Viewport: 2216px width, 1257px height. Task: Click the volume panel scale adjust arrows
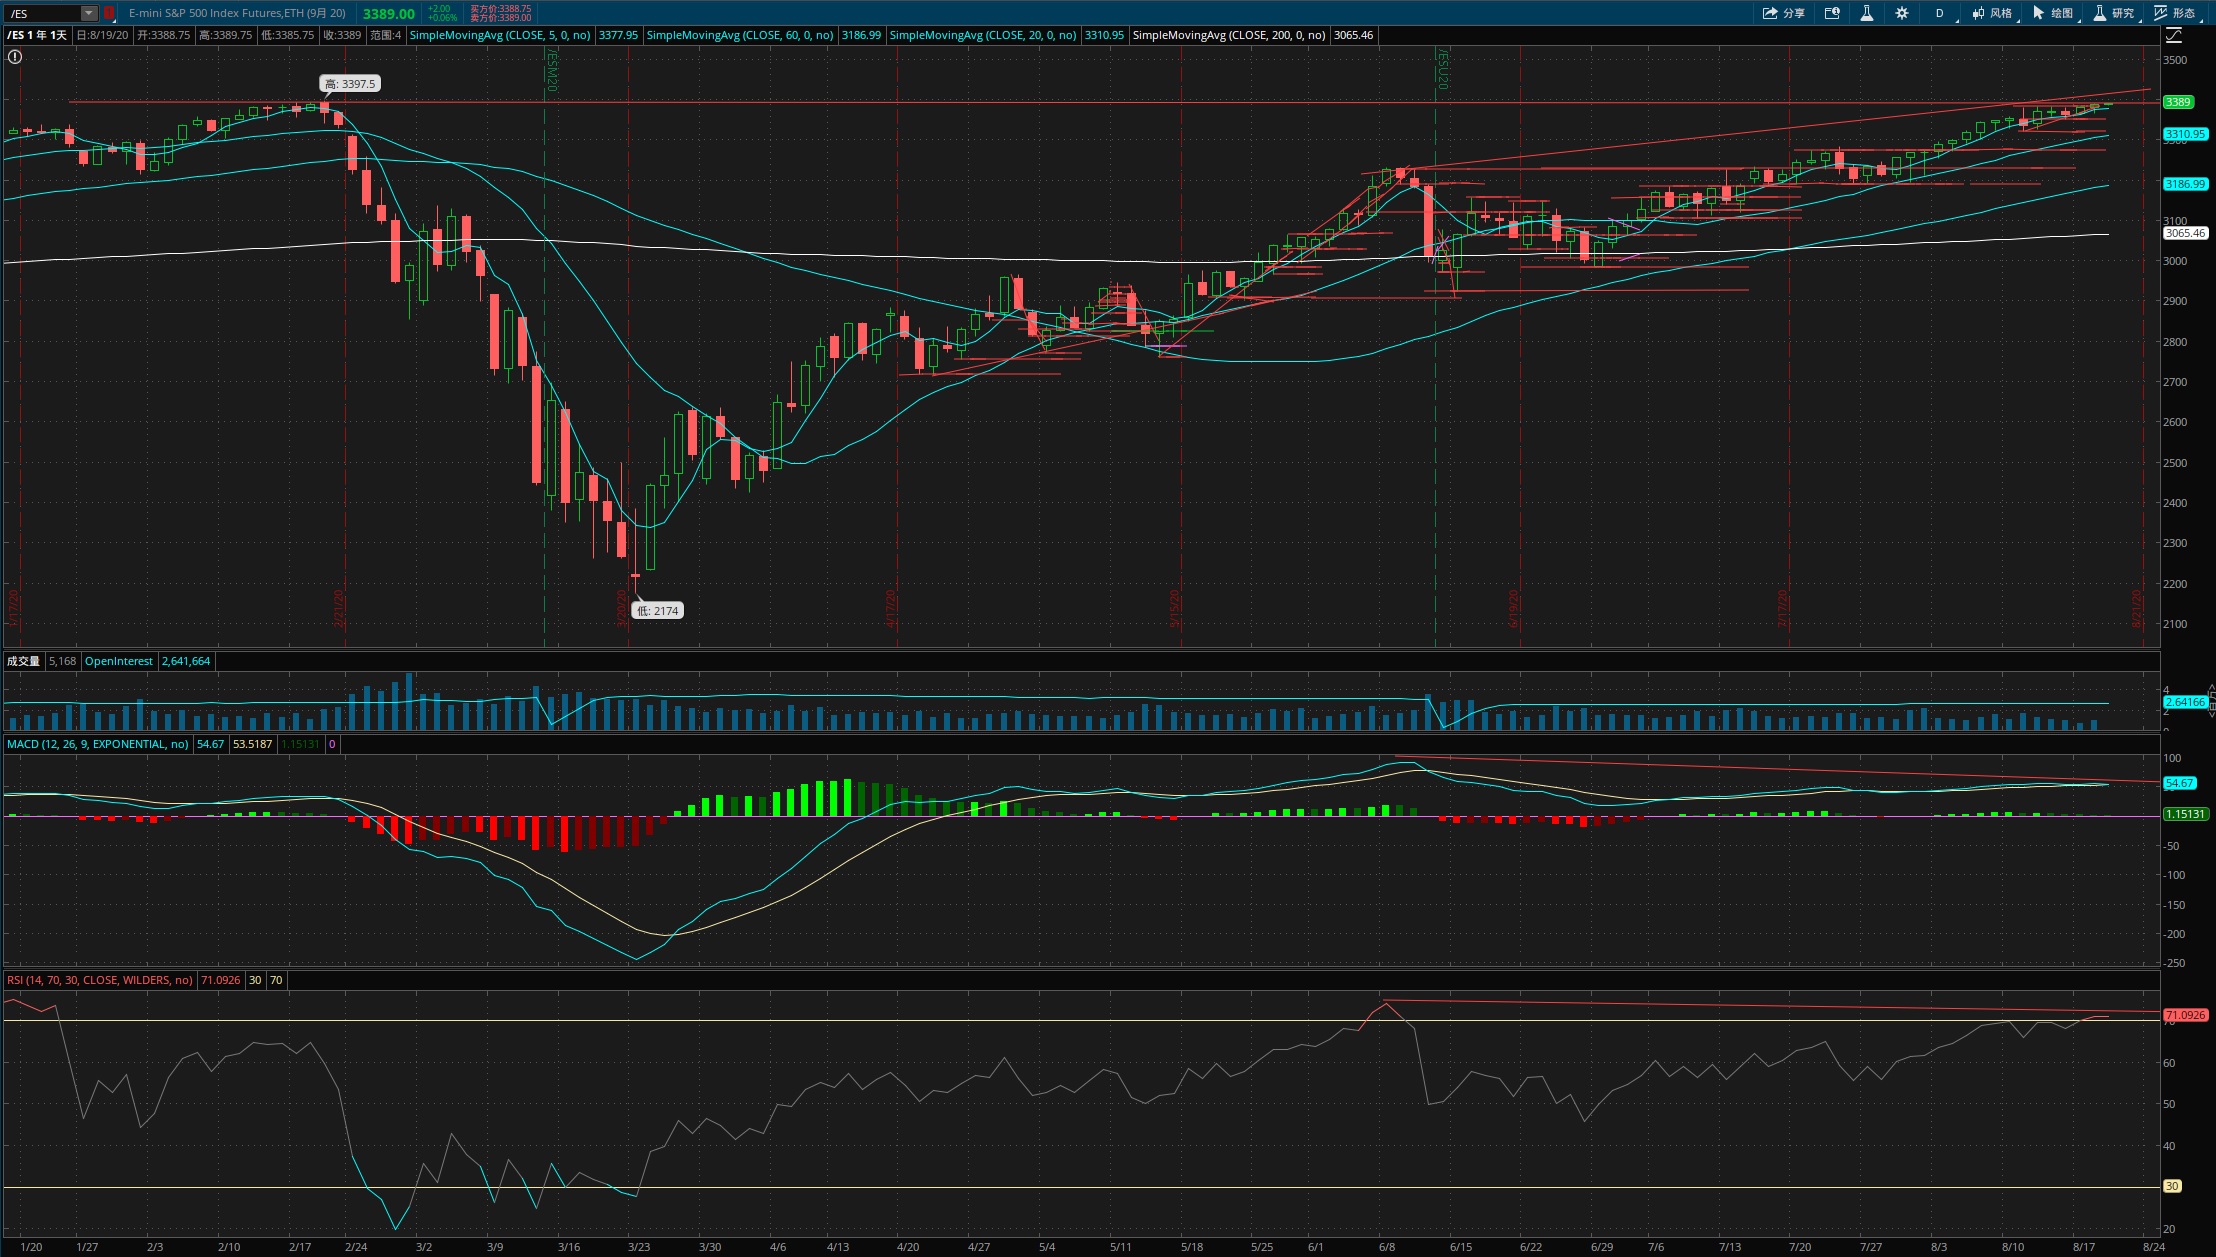click(2211, 700)
